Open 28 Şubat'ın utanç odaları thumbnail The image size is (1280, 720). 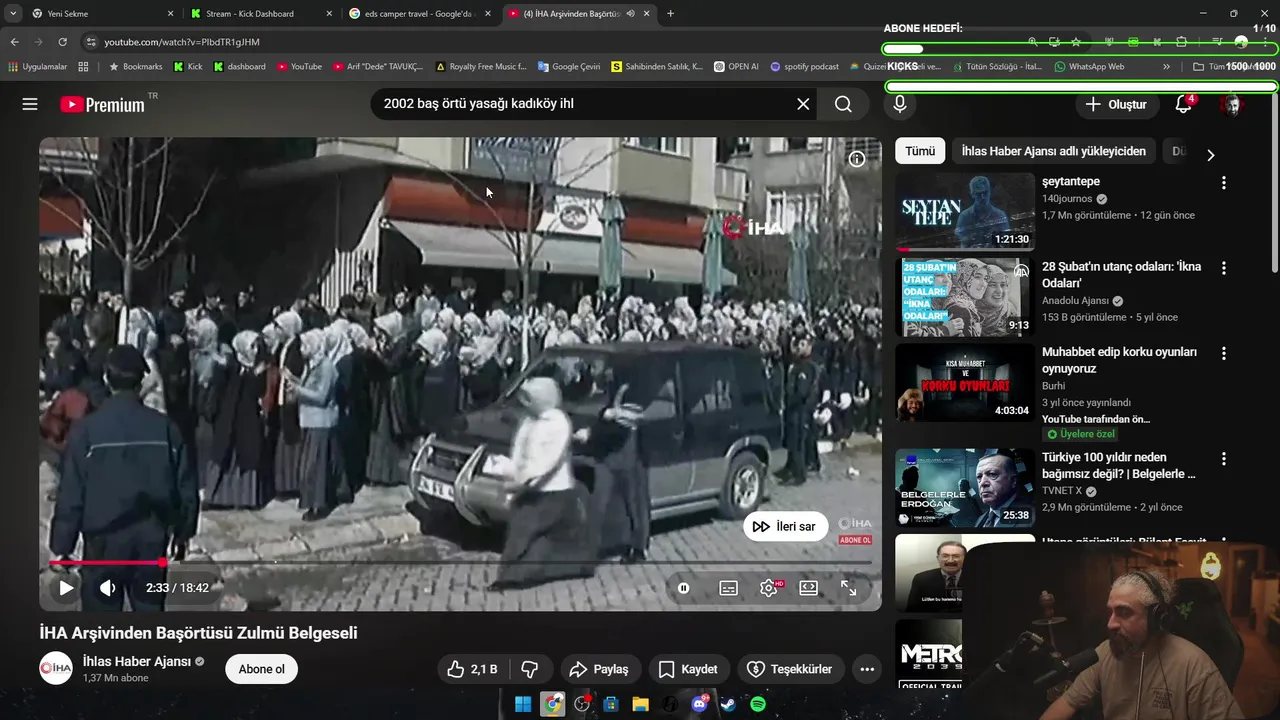click(965, 297)
